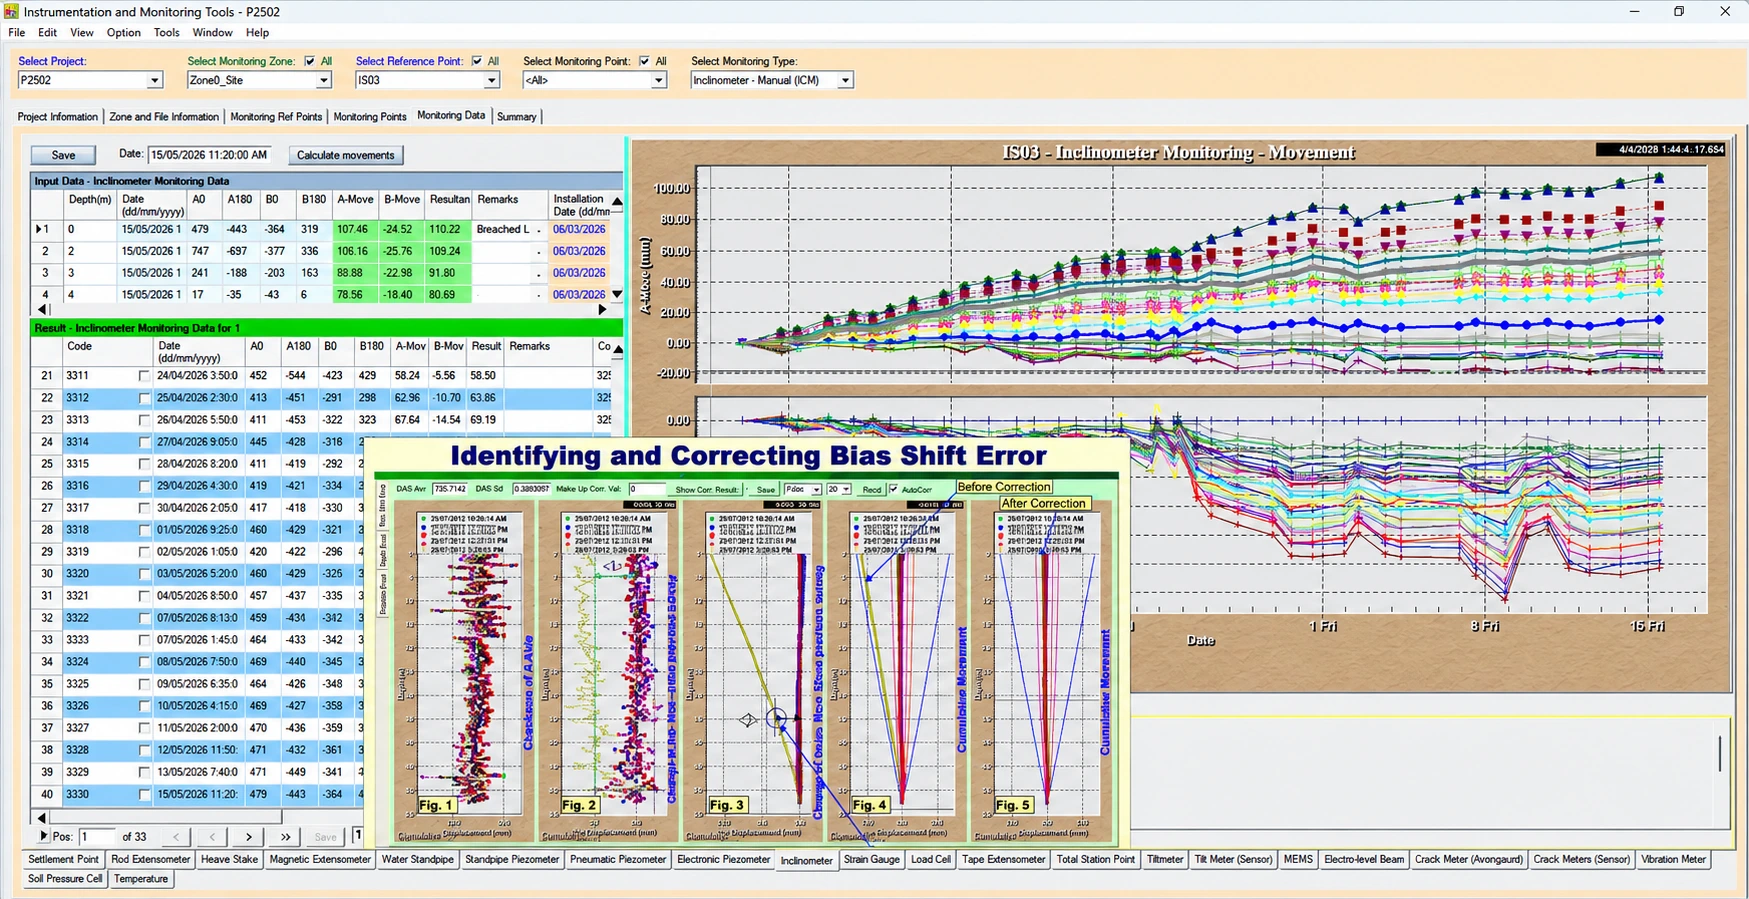Click the Heave Stake instrument button

click(229, 859)
